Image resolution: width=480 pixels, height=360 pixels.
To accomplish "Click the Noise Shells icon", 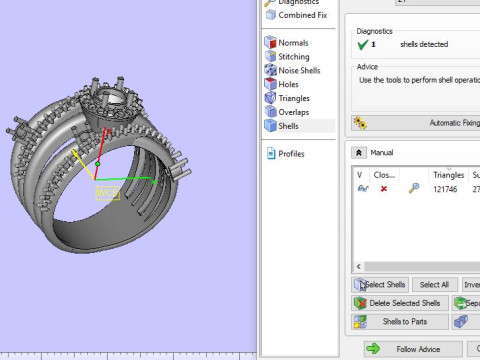I will (270, 70).
